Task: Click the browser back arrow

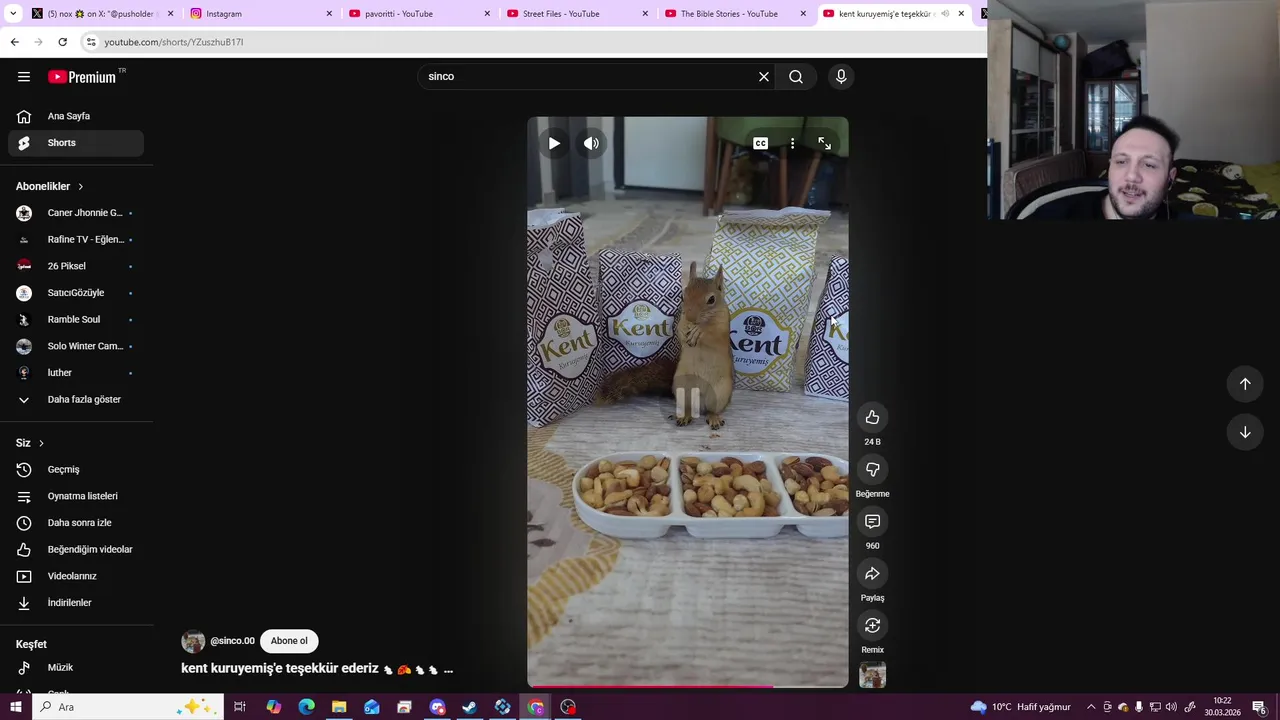Action: (14, 42)
